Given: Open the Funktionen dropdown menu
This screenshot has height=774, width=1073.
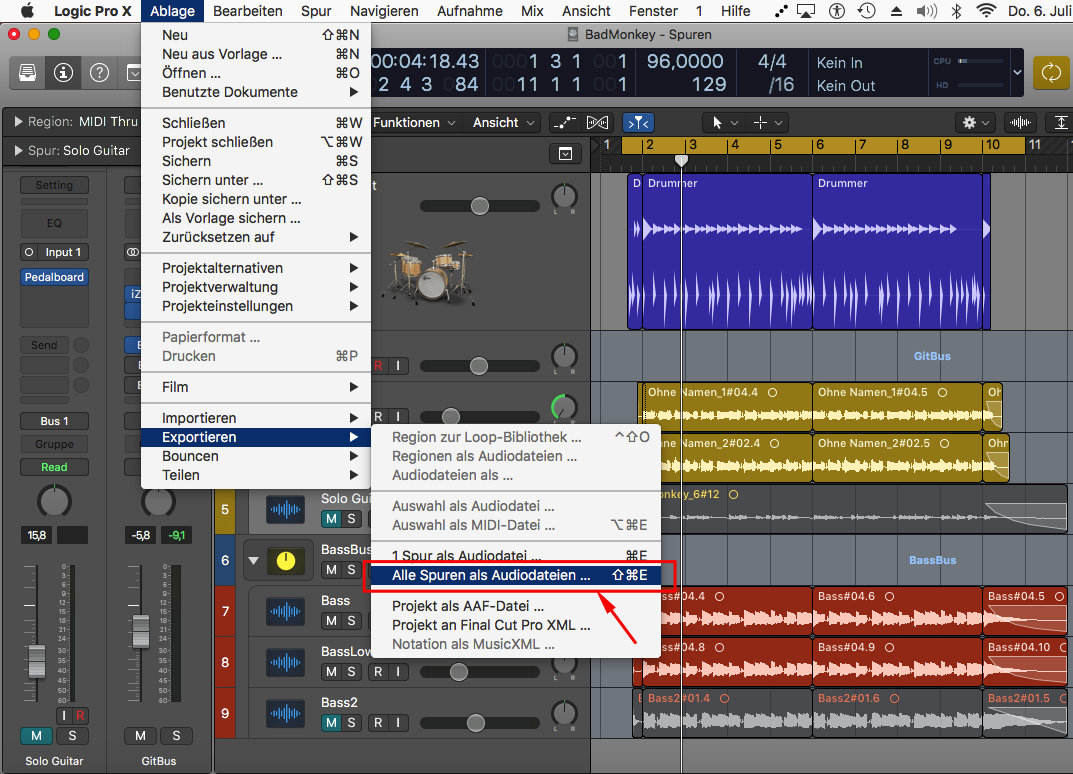Looking at the screenshot, I should (414, 122).
